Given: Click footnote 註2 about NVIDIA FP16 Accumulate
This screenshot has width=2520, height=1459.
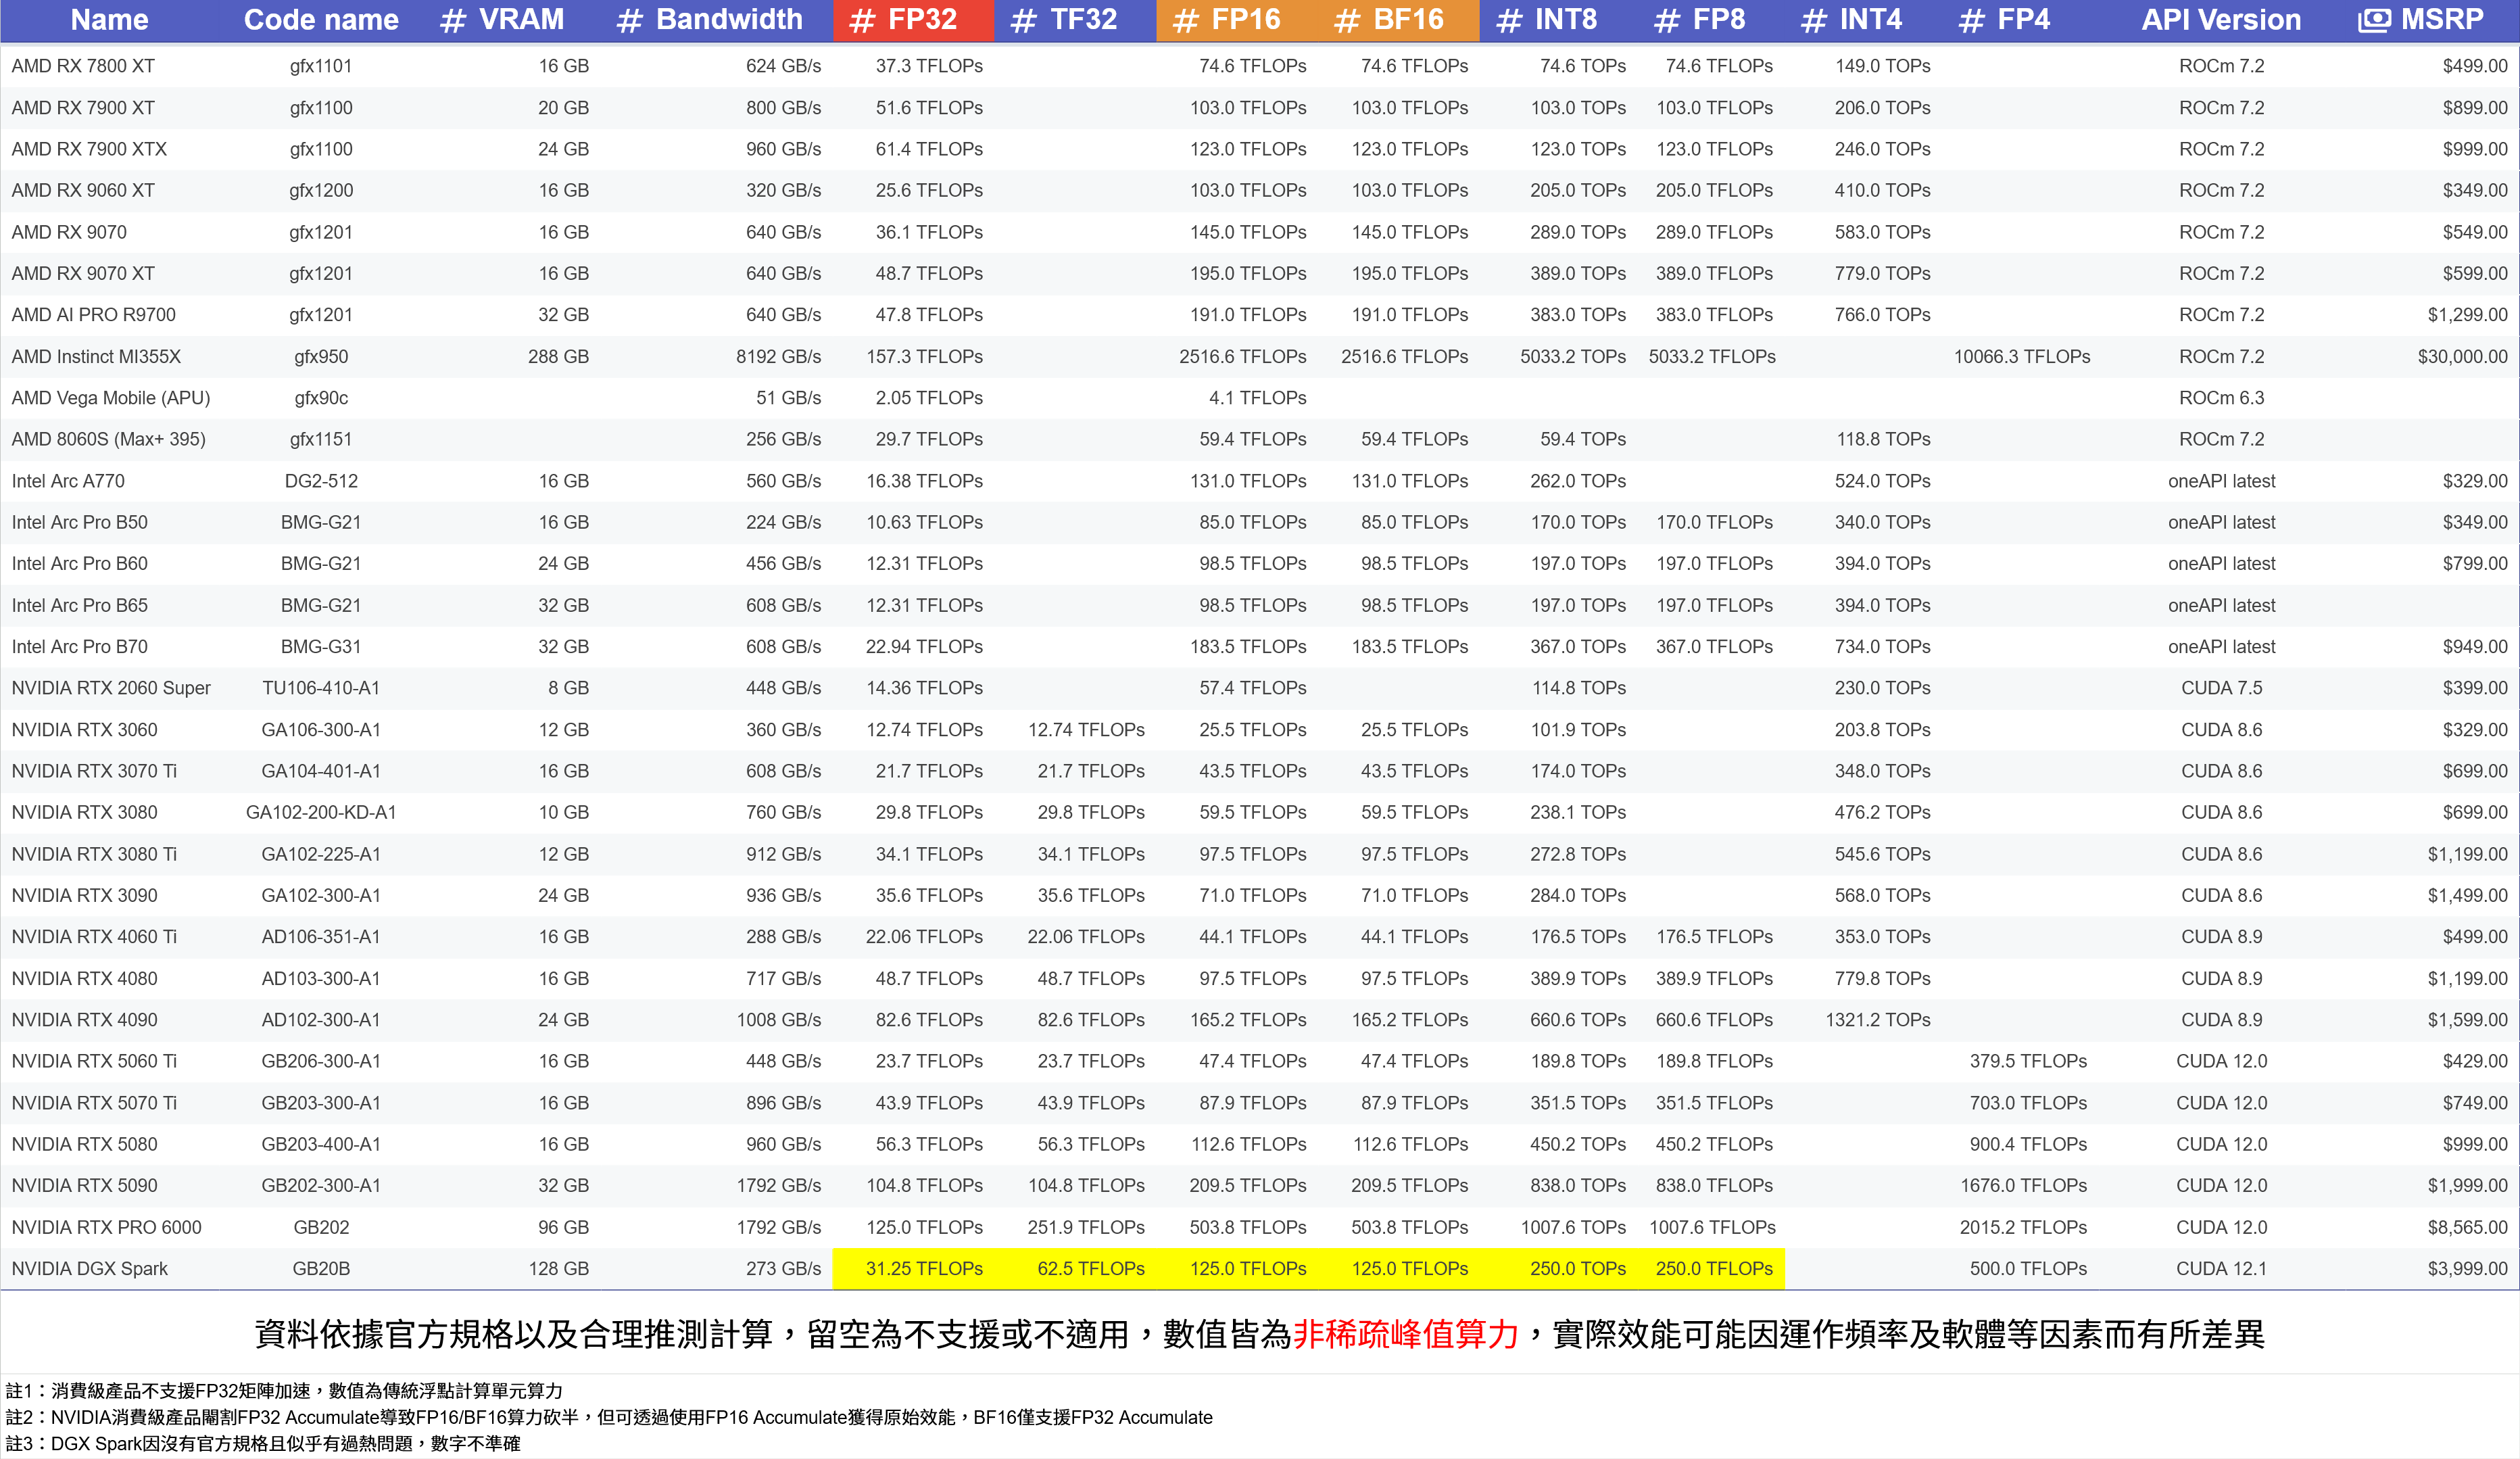Looking at the screenshot, I should click(609, 1417).
